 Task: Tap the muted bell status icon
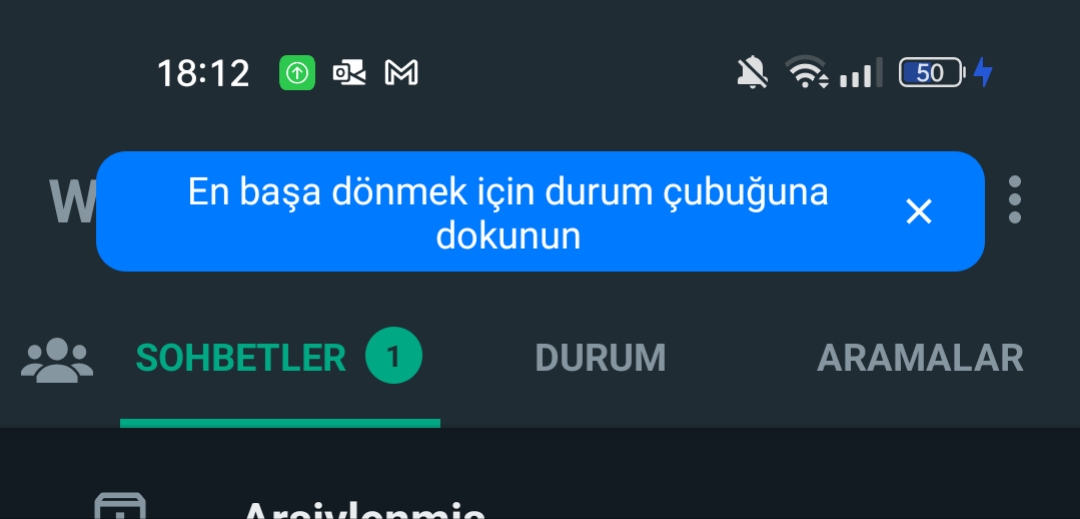752,72
